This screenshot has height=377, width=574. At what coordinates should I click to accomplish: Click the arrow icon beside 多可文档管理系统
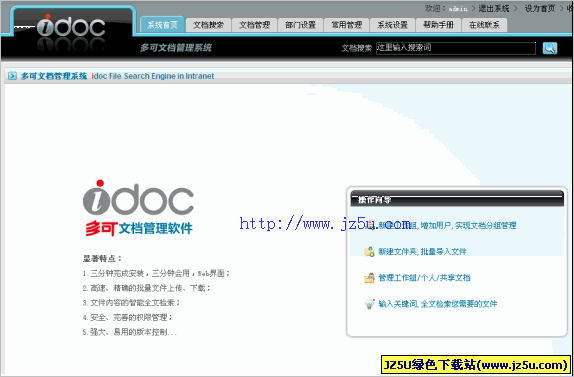coord(12,76)
